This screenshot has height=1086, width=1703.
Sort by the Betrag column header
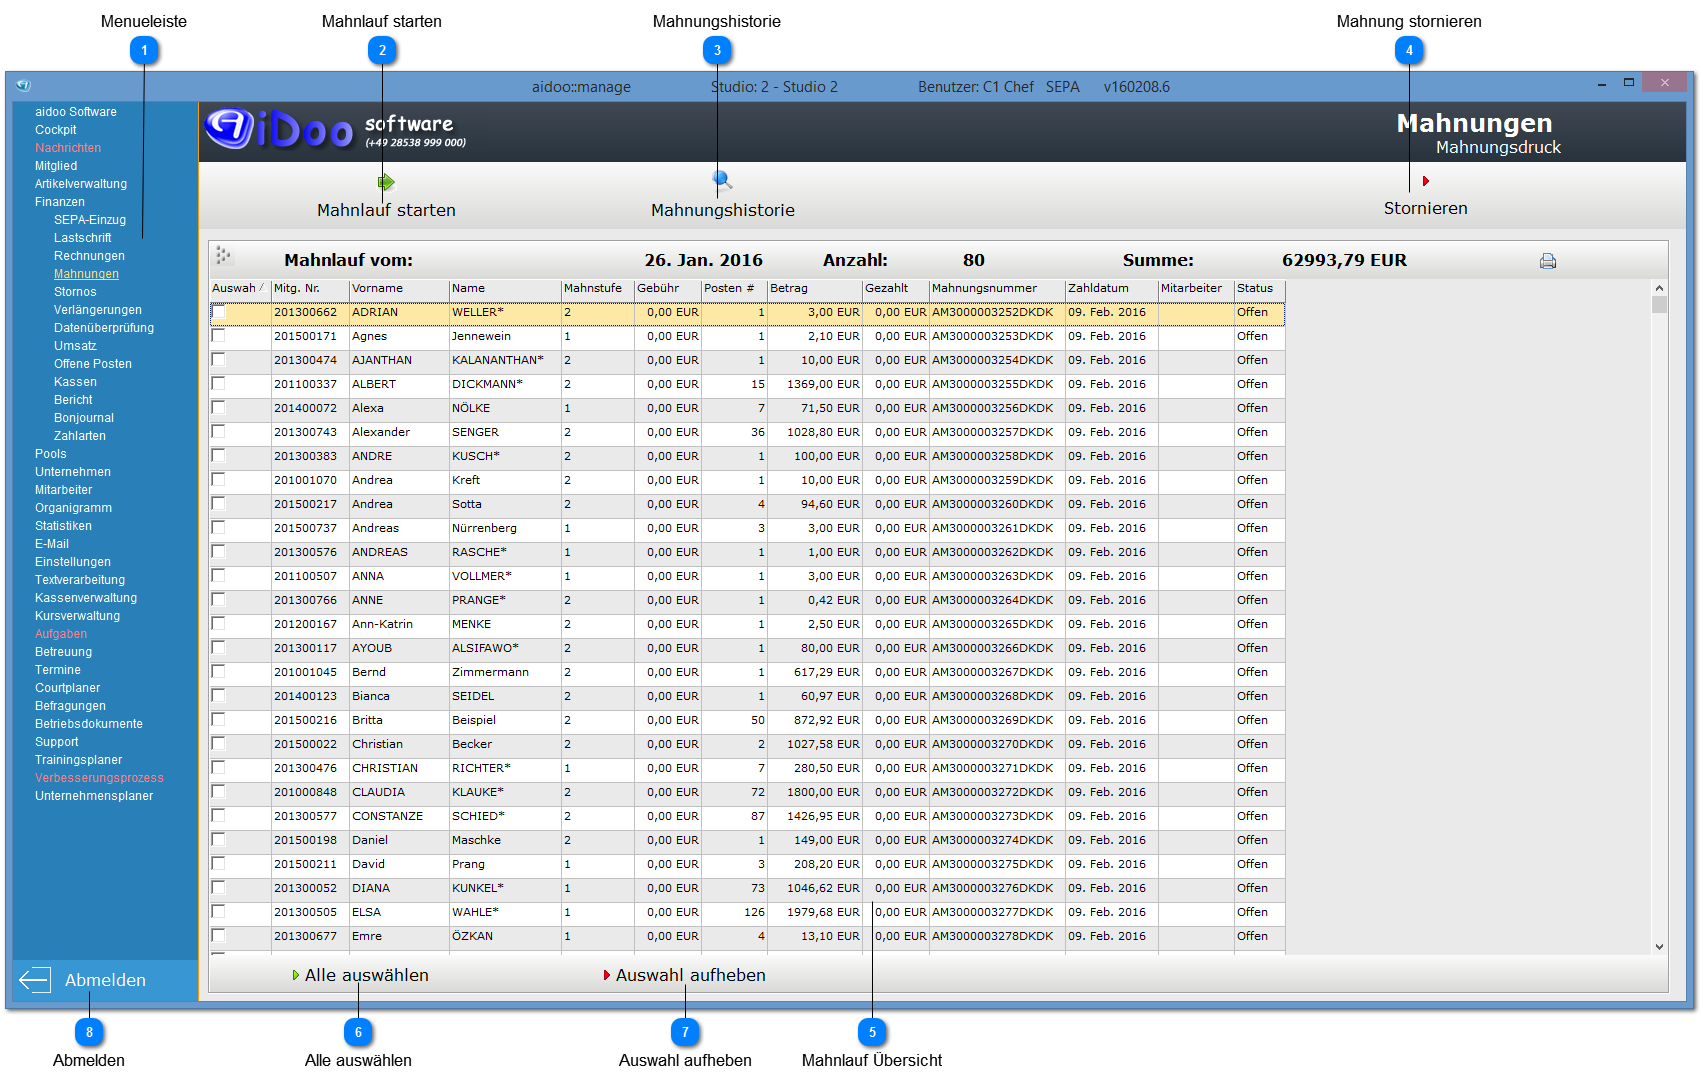click(814, 288)
